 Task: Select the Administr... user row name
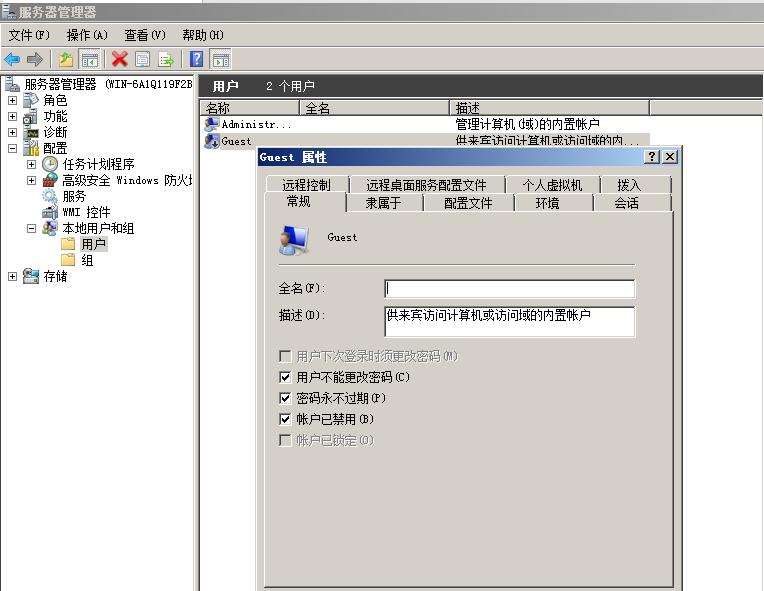[256, 124]
